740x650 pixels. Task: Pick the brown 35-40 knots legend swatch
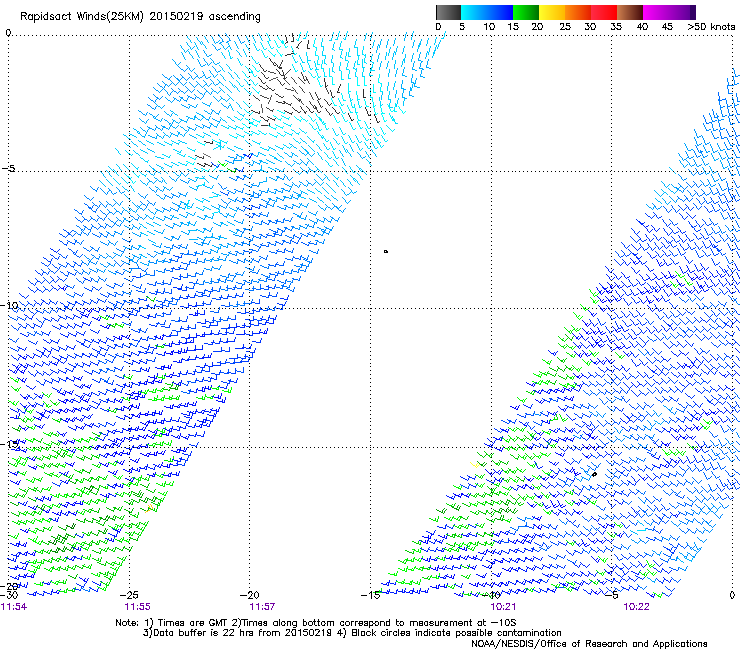coord(630,12)
